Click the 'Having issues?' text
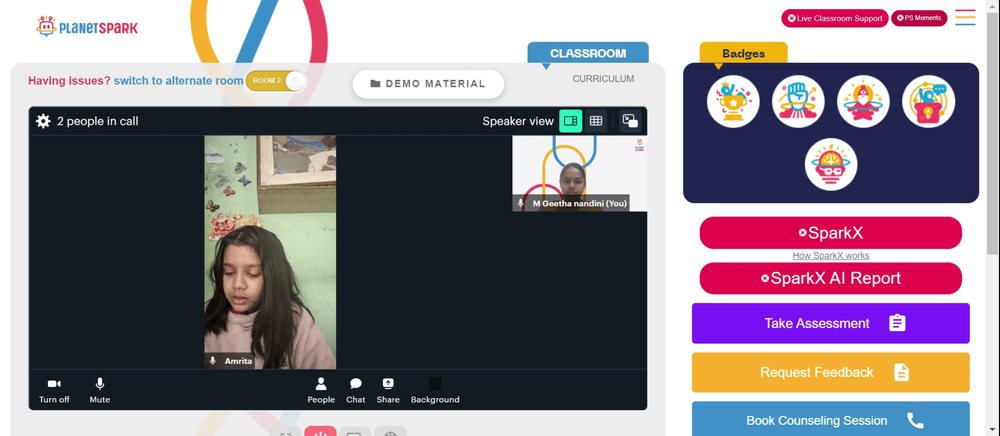Screen dimensions: 1000x436 pos(69,81)
